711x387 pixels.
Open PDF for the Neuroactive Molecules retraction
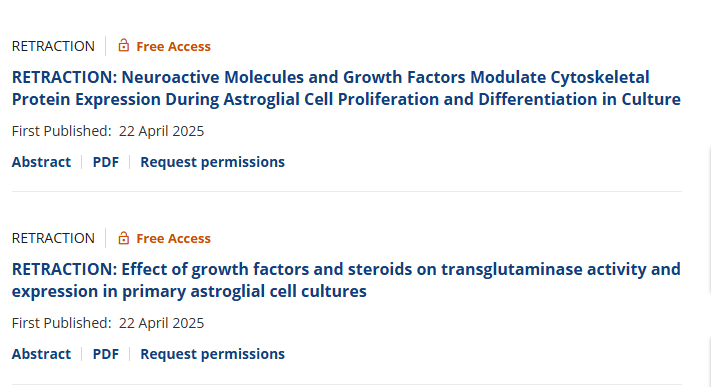(x=106, y=162)
